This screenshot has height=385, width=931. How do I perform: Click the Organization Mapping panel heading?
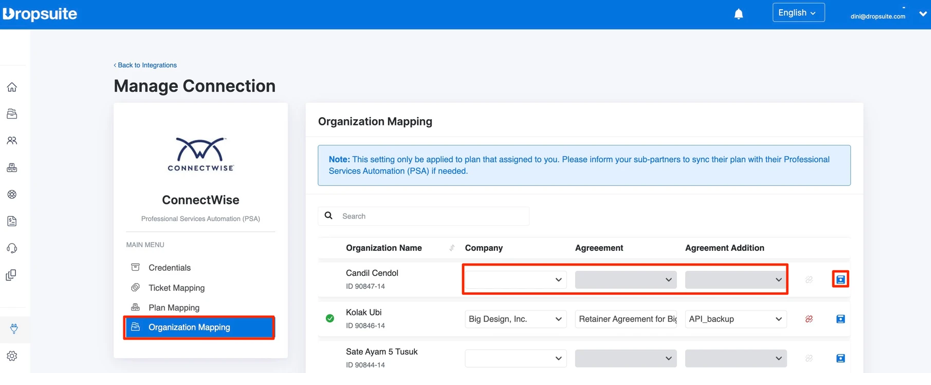(x=375, y=122)
